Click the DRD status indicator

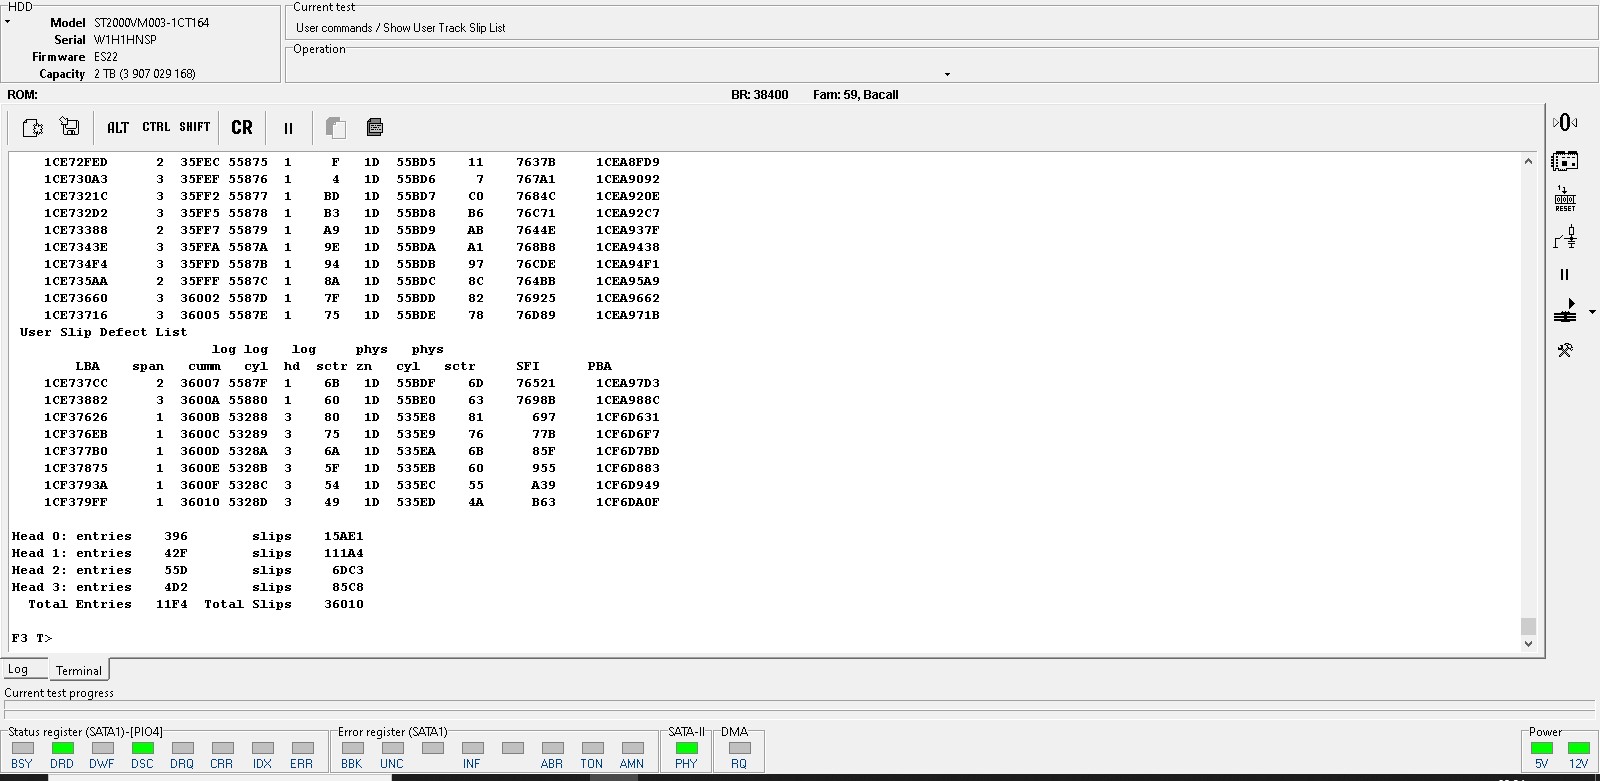(62, 748)
